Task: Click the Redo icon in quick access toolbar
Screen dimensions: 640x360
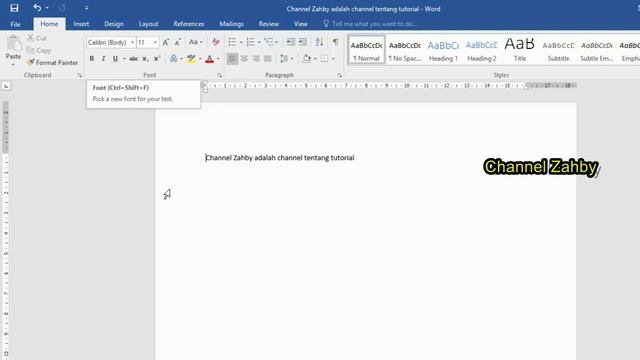Action: point(62,8)
